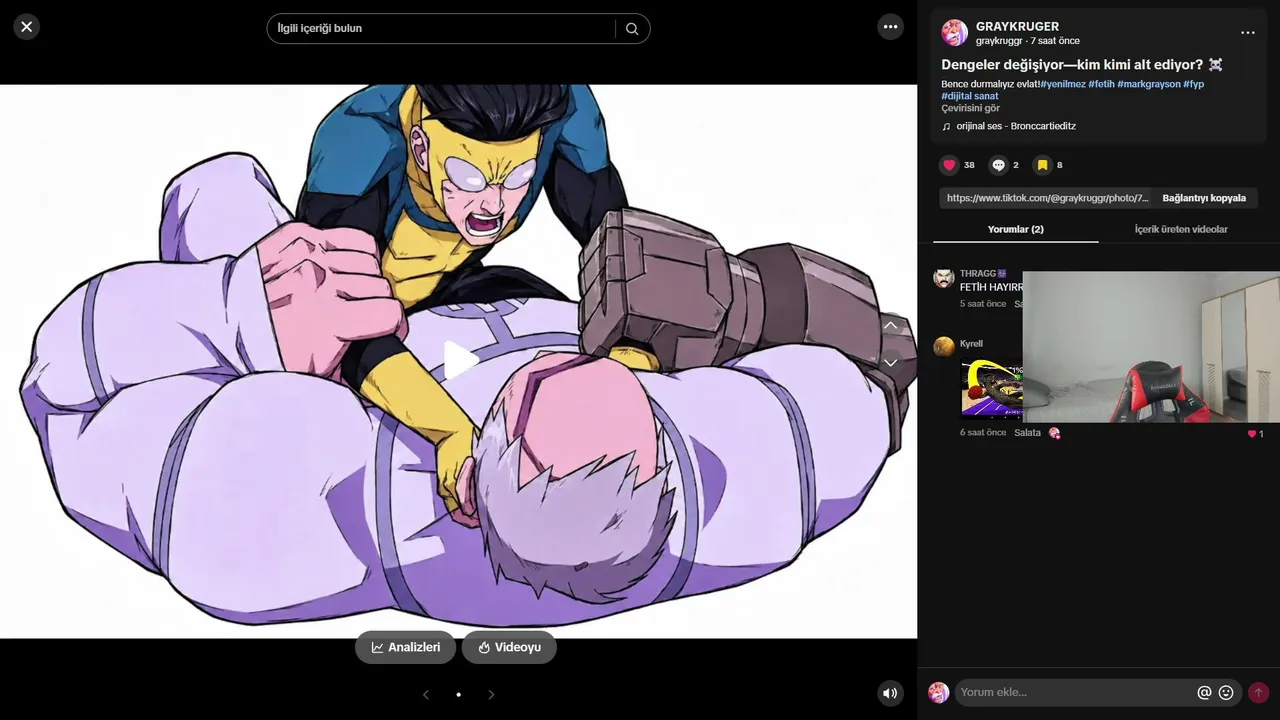Go to the previous video with the up chevron
The width and height of the screenshot is (1280, 720).
click(x=890, y=326)
